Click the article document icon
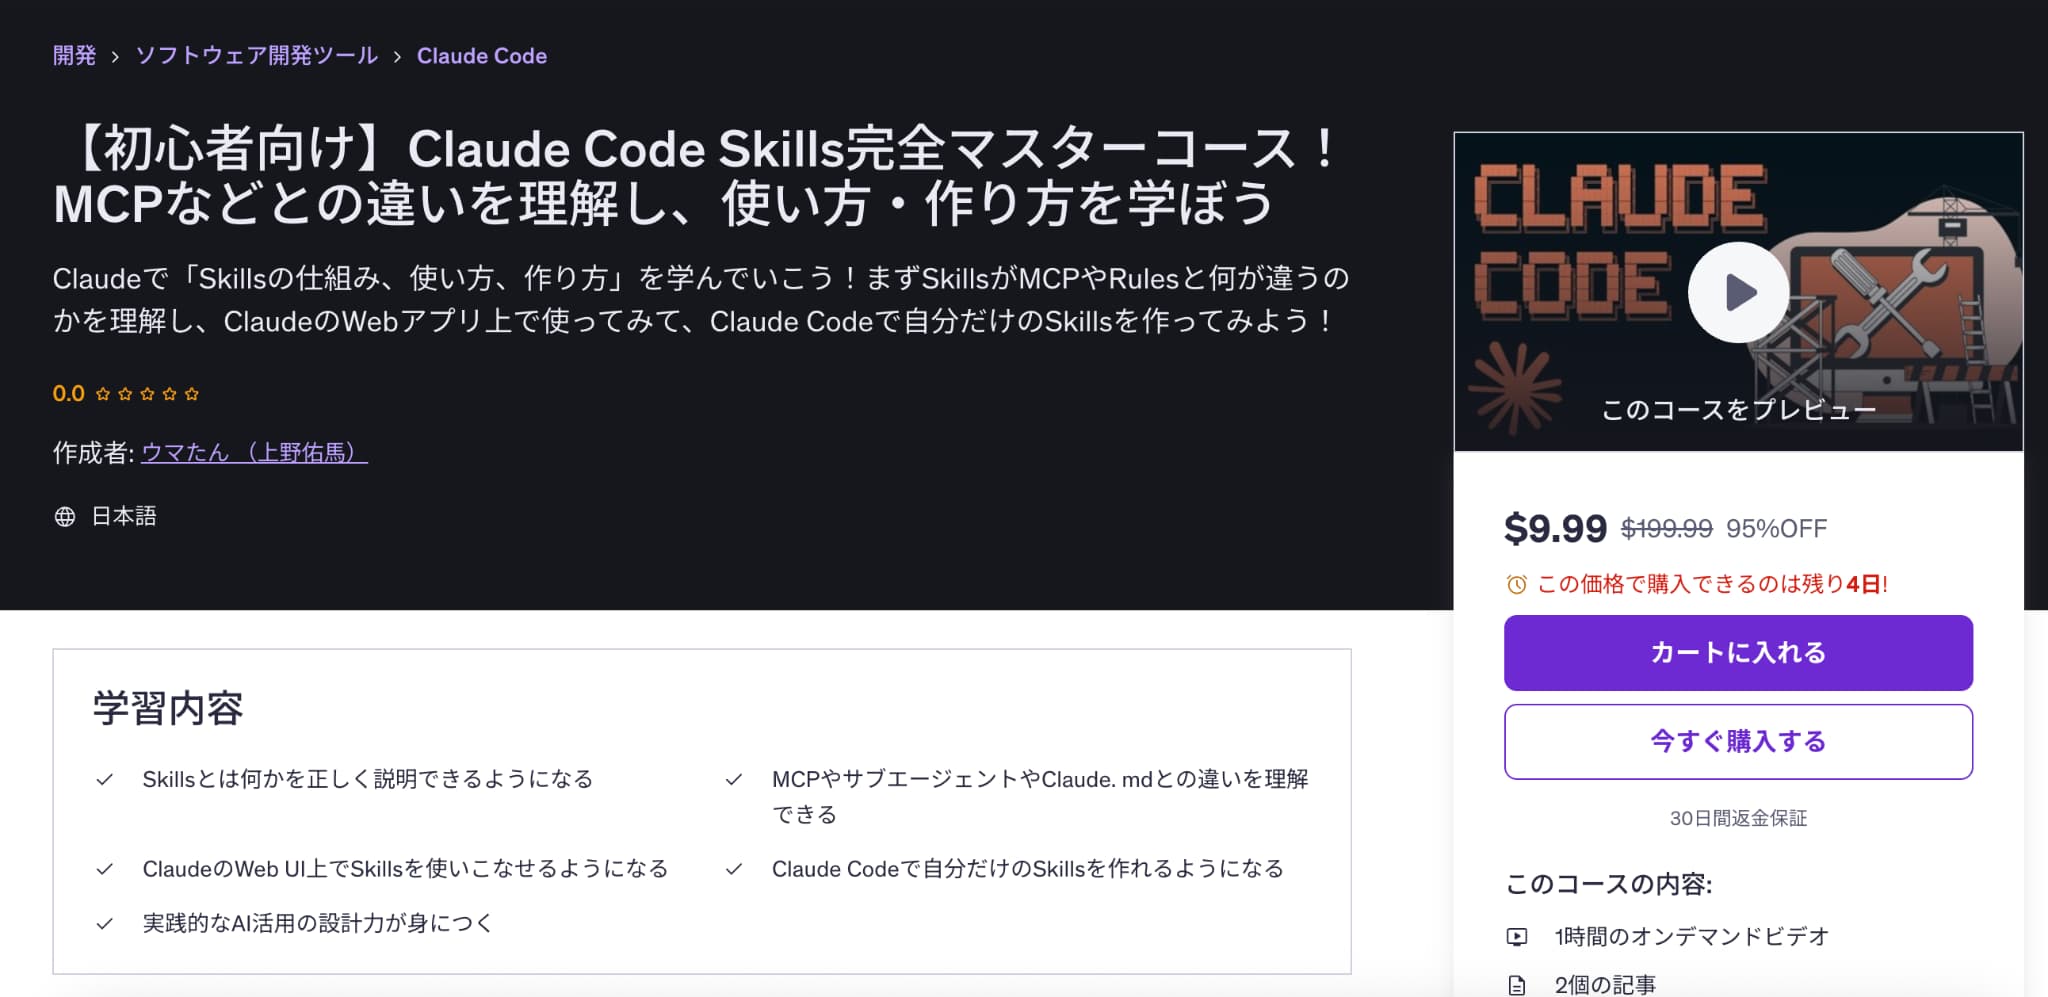2048x997 pixels. (1517, 985)
